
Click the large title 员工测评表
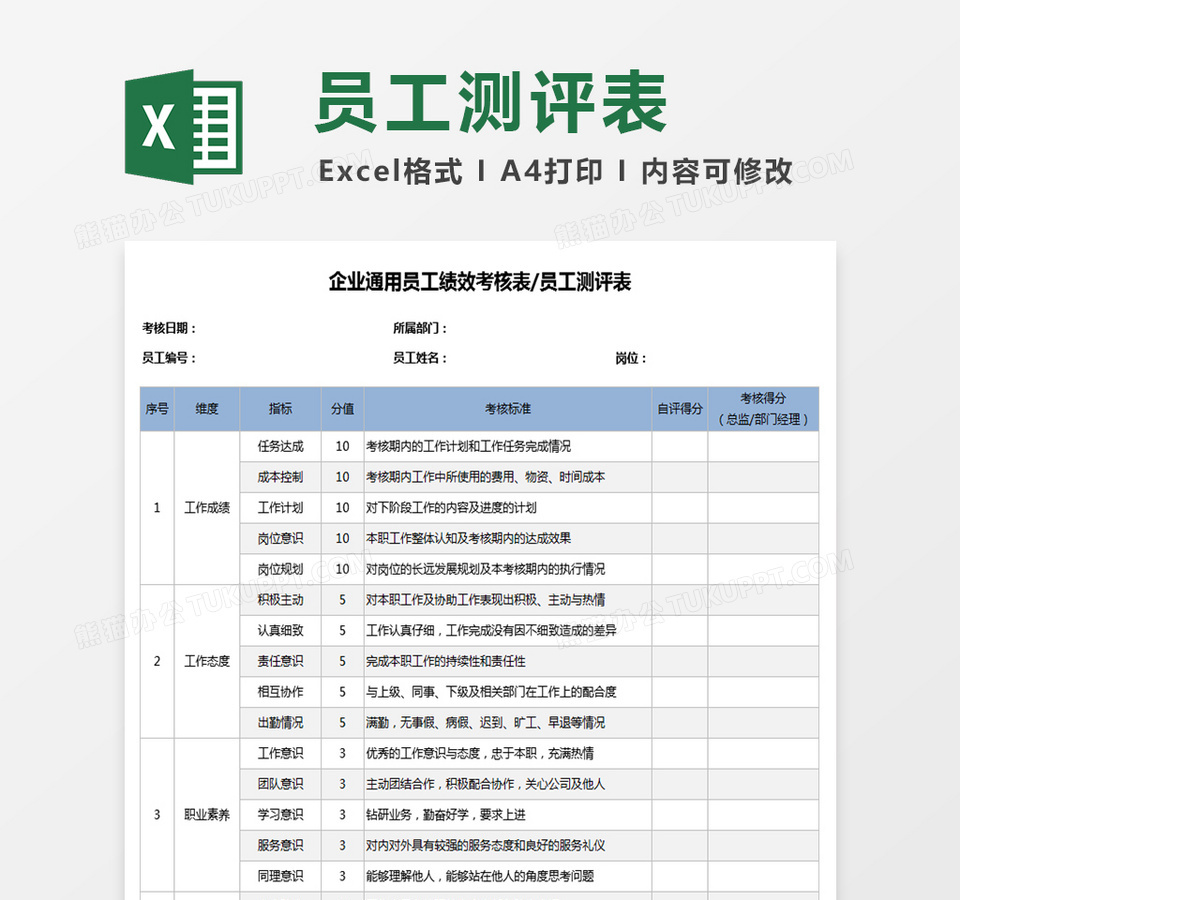[492, 103]
